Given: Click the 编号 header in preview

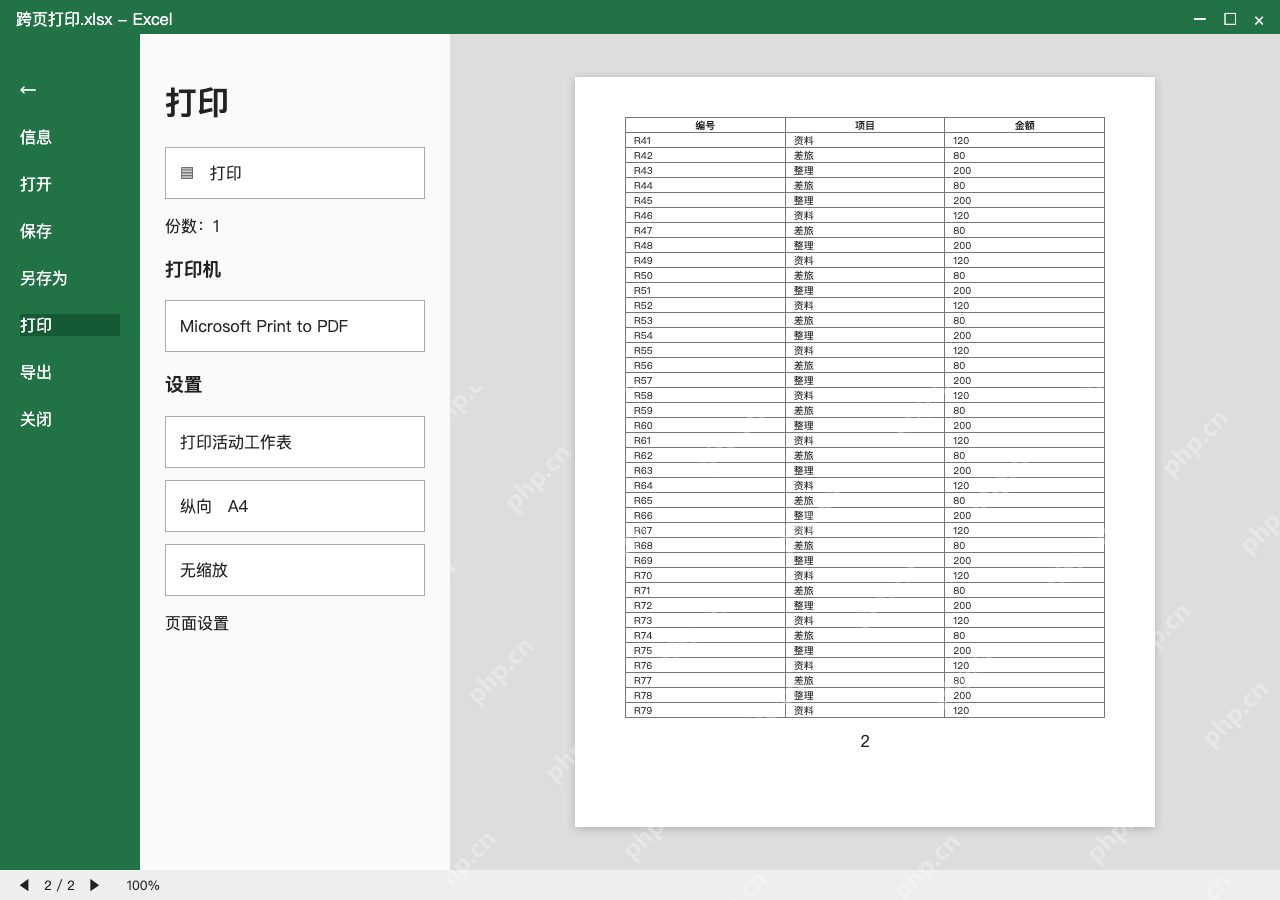Looking at the screenshot, I should [x=705, y=125].
